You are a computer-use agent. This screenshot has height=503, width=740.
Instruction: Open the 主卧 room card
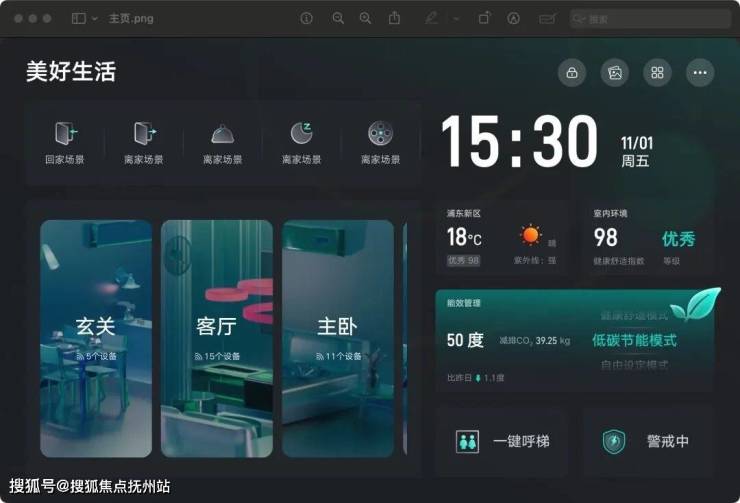pos(338,338)
